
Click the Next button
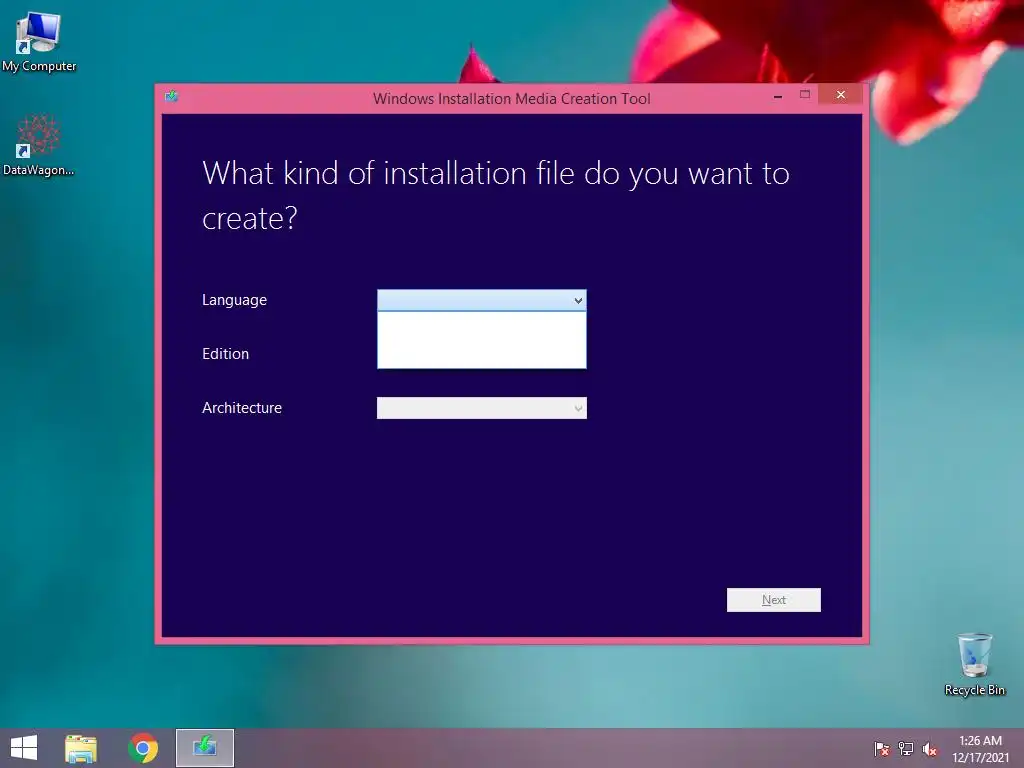(773, 600)
